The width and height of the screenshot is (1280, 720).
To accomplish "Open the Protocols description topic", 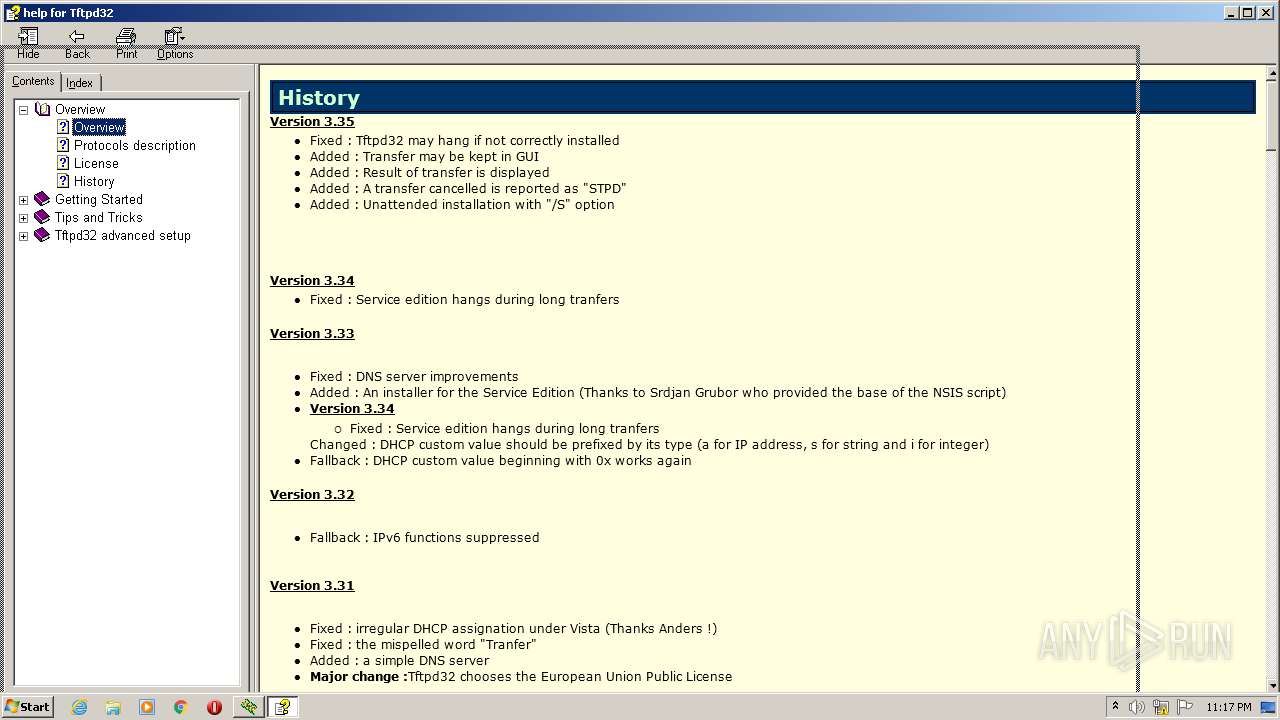I will click(x=135, y=145).
